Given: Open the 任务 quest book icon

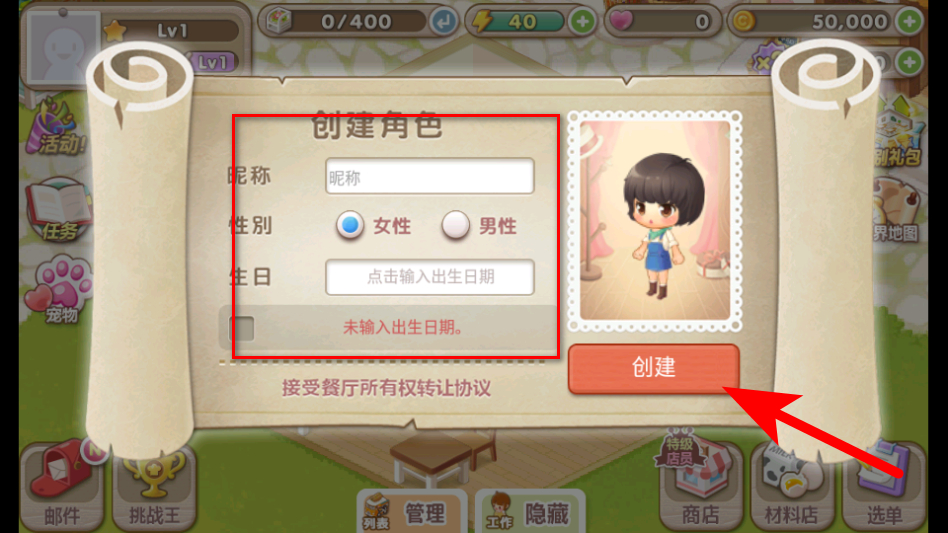Looking at the screenshot, I should click(x=58, y=209).
